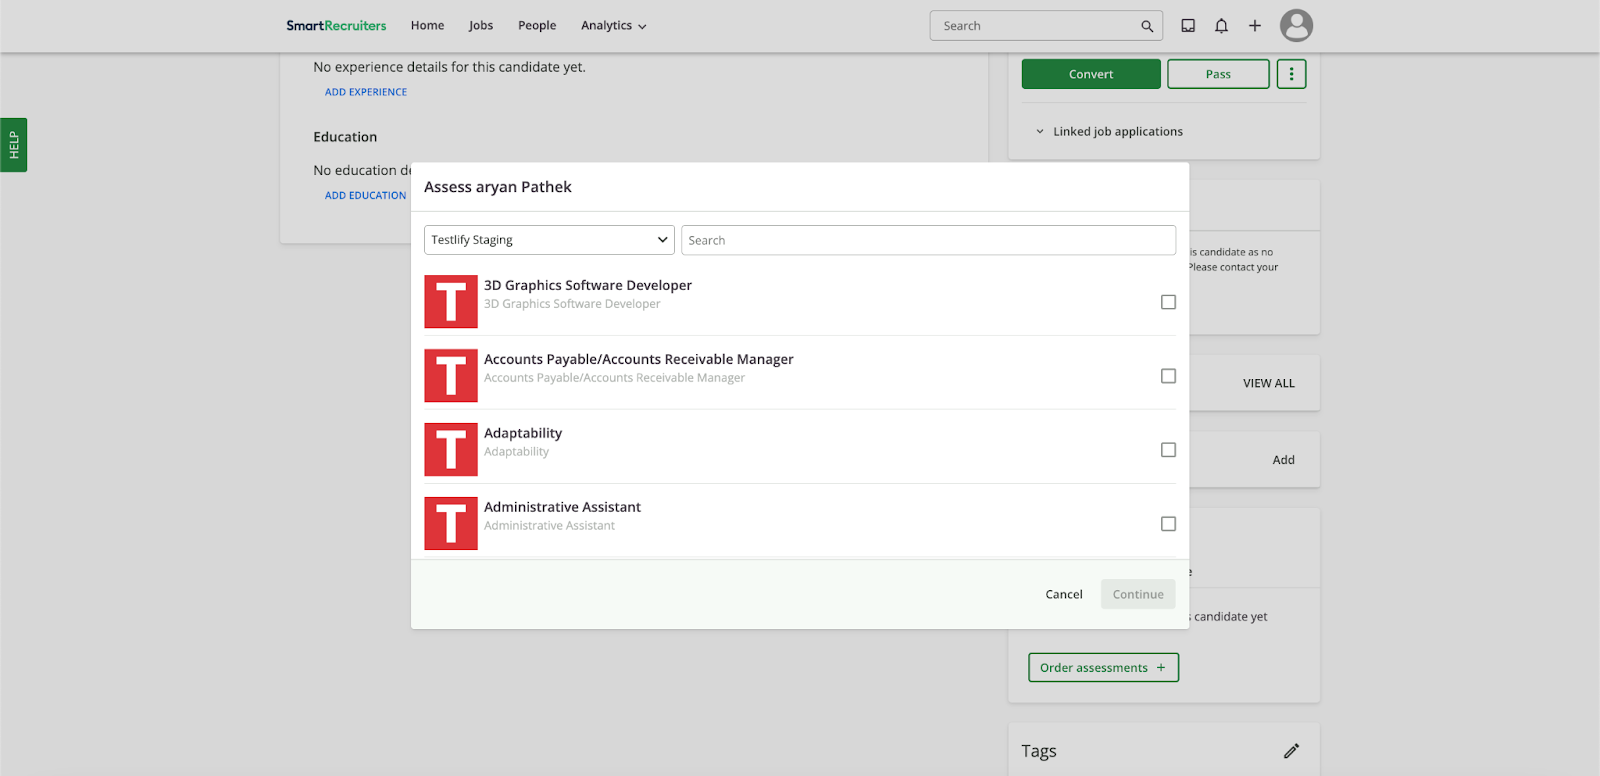Expand Linked job applications section
Viewport: 1600px width, 776px height.
click(1109, 132)
